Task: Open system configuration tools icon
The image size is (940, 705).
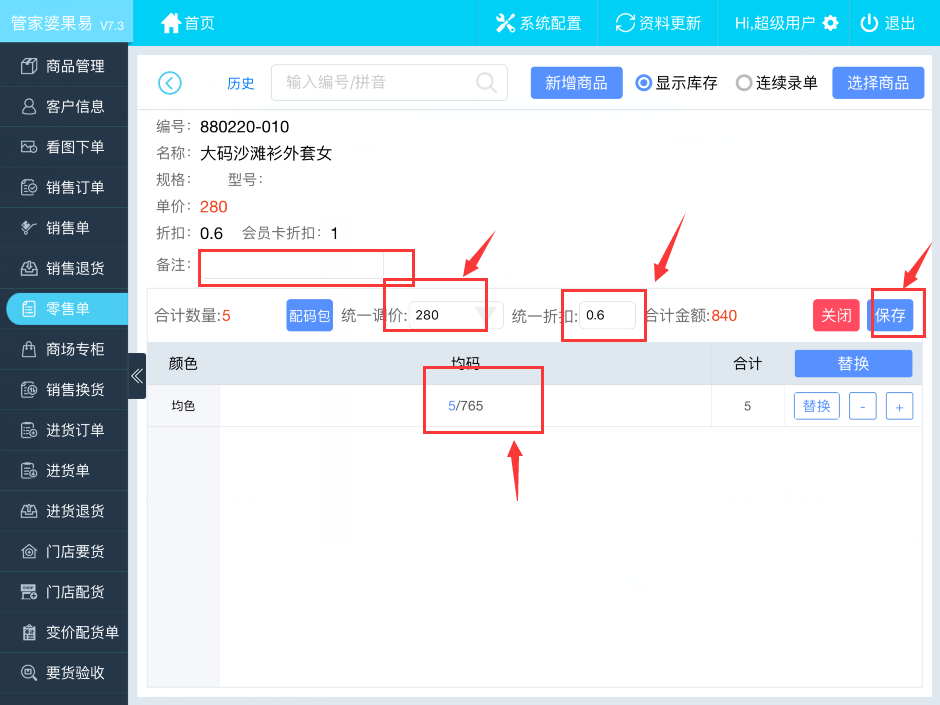Action: point(505,23)
